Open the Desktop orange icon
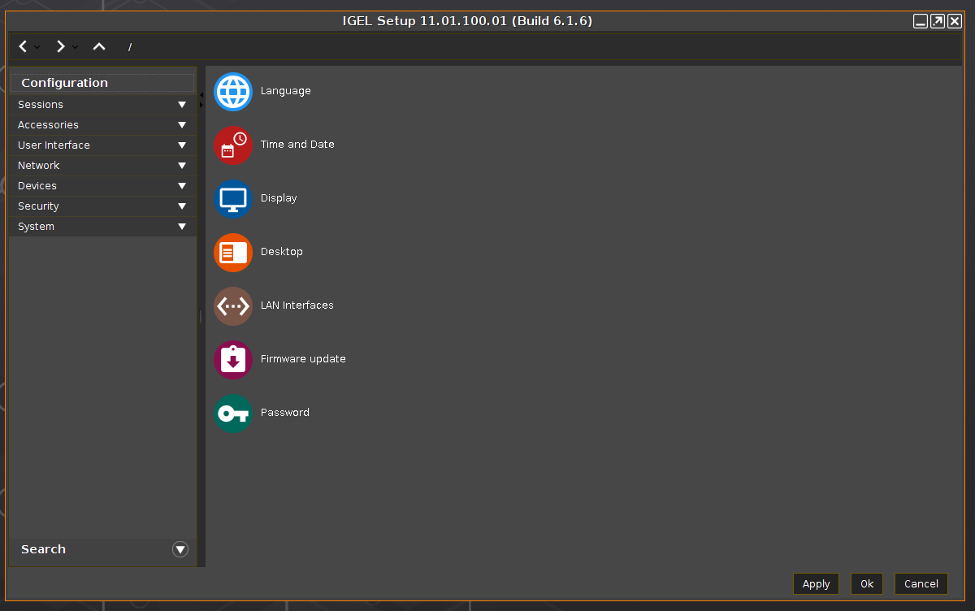 pyautogui.click(x=233, y=252)
